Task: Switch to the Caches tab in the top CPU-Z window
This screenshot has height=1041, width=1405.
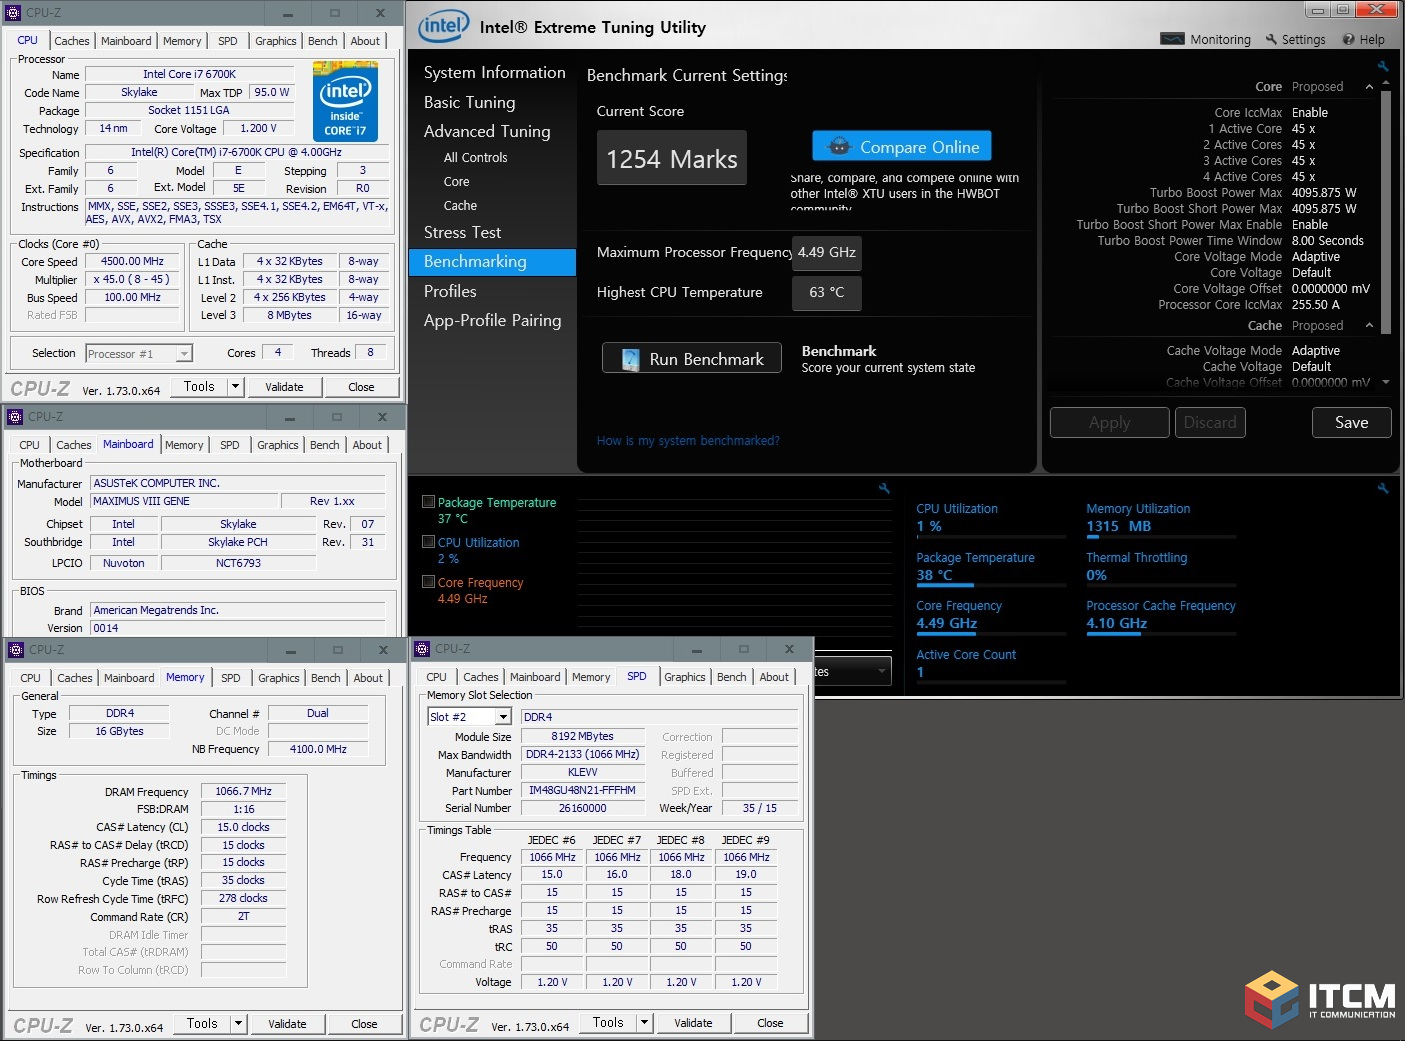Action: coord(72,41)
